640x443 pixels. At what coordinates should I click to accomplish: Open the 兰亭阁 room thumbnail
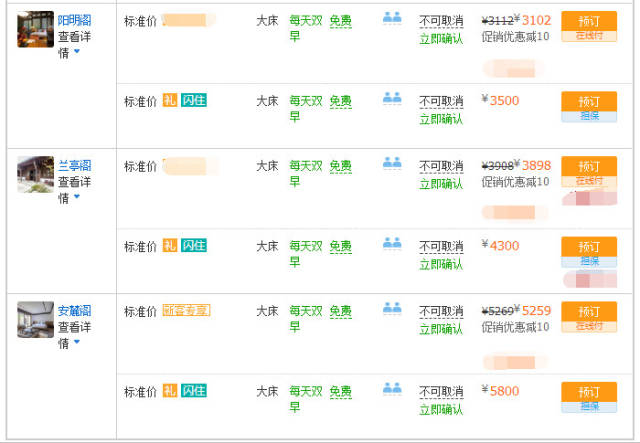tap(35, 174)
